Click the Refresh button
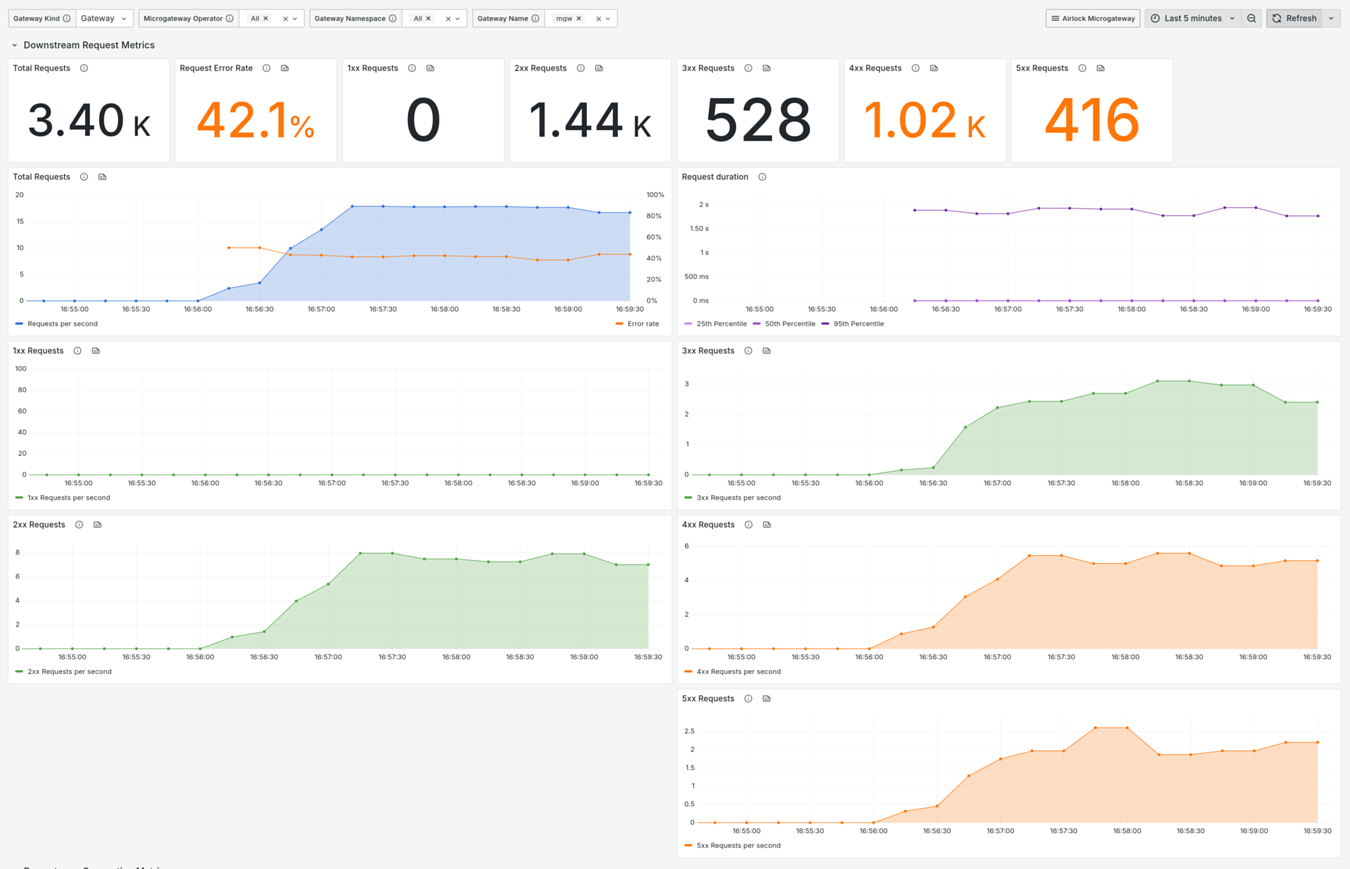This screenshot has width=1350, height=869. coord(1294,18)
